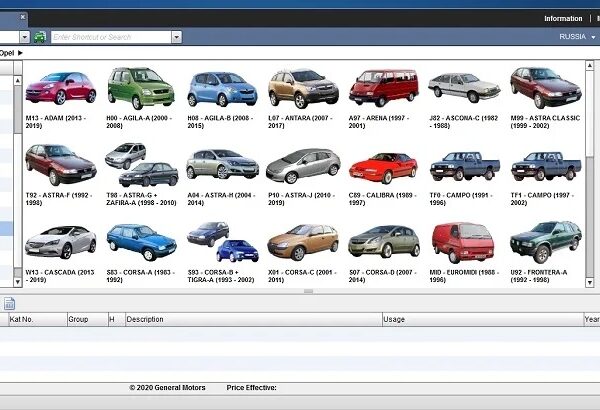The image size is (600, 410).
Task: Select the J82 ASCONA-C silver car
Action: pyautogui.click(x=464, y=88)
